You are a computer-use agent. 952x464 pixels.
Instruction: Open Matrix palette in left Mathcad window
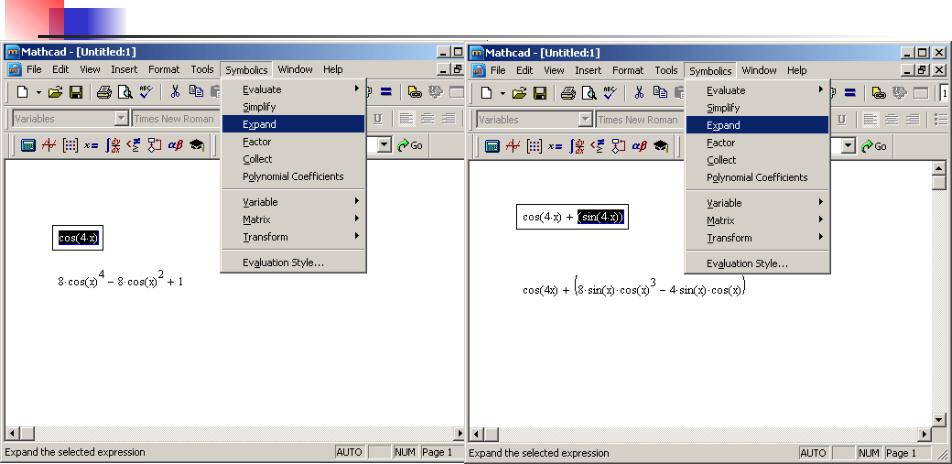[x=70, y=146]
